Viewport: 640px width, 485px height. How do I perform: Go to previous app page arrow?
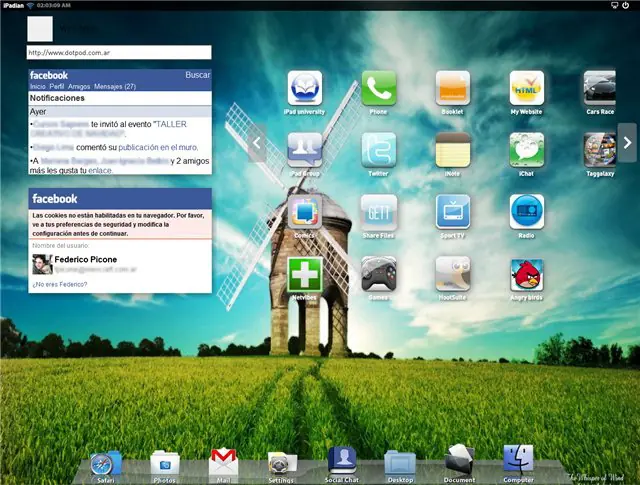(257, 143)
